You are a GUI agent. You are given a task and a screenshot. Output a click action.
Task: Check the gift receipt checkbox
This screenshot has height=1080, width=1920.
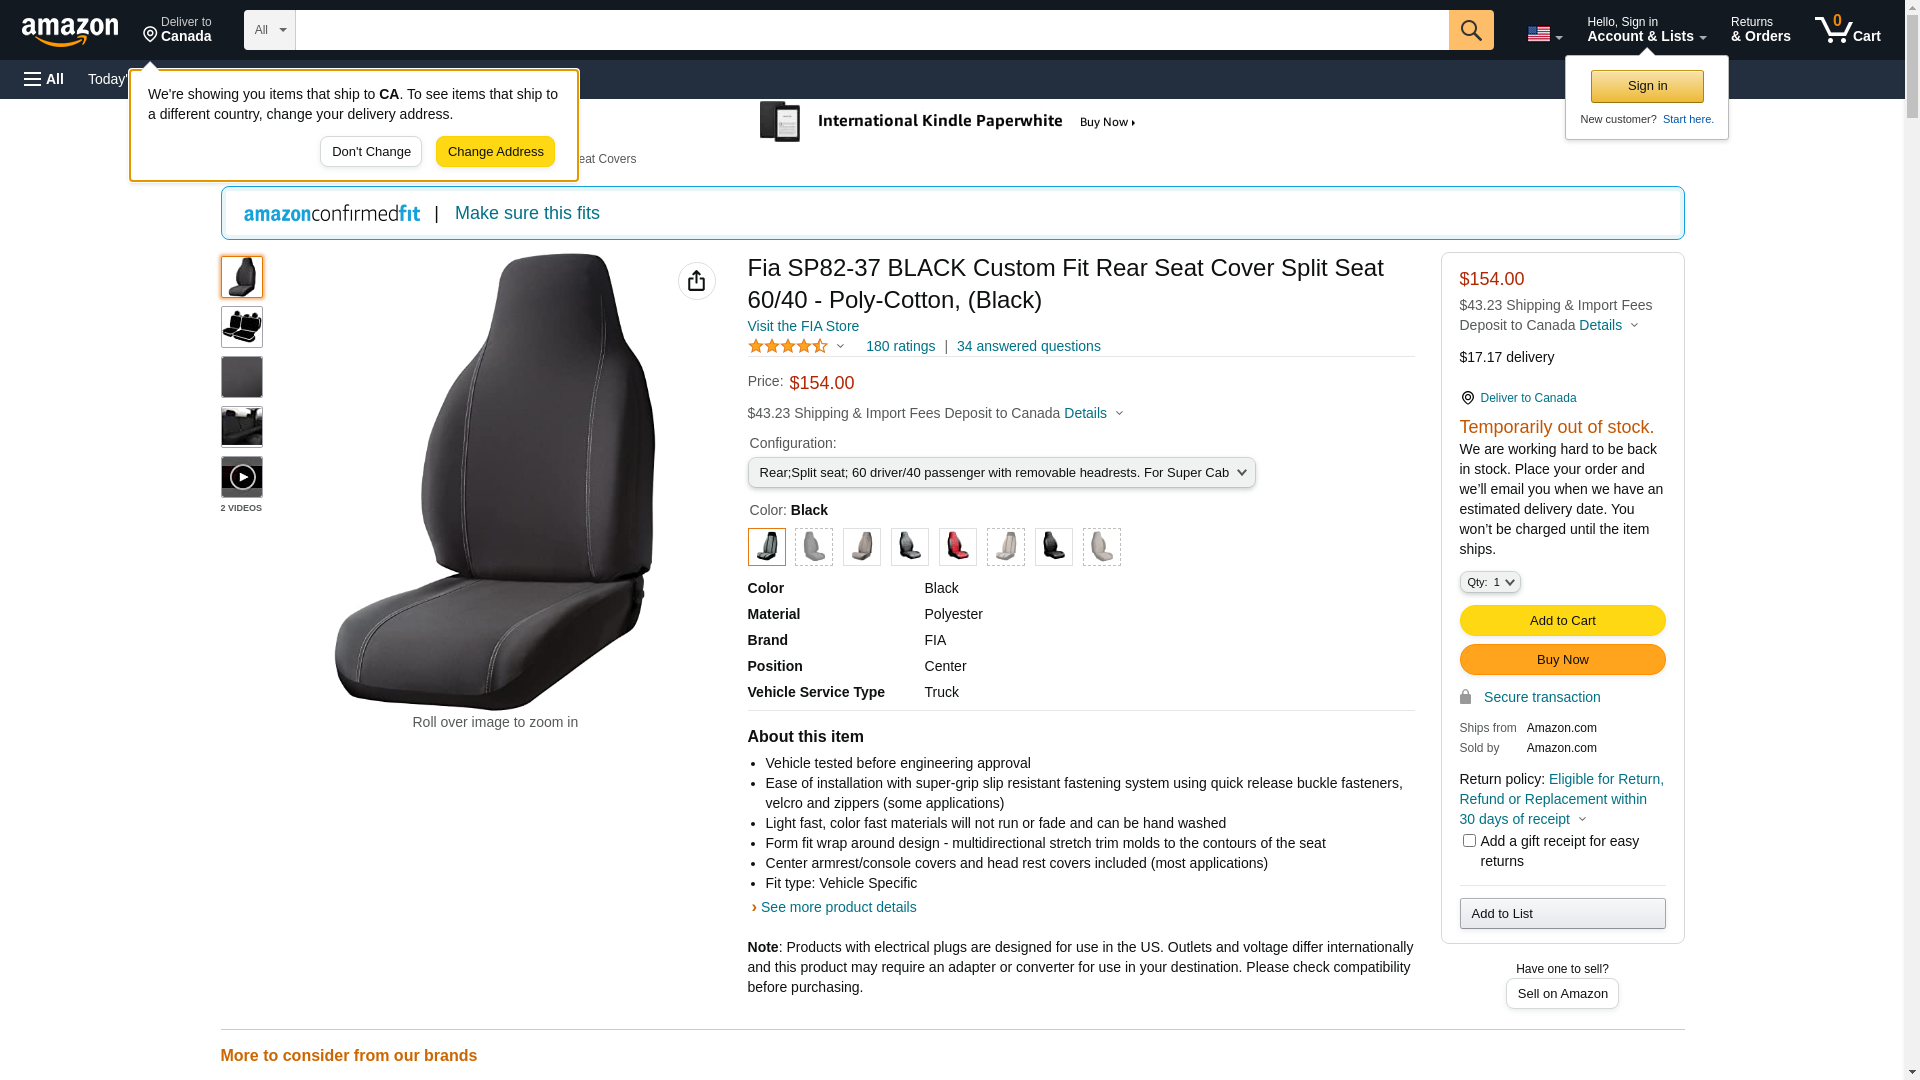(x=1468, y=841)
